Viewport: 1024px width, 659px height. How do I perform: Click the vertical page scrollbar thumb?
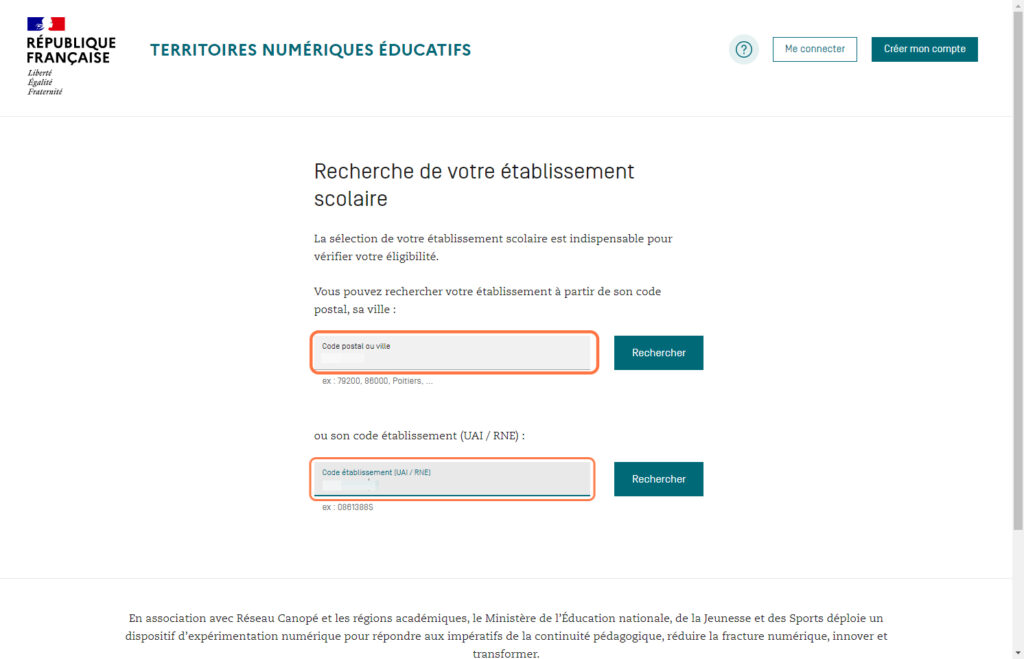pos(1018,270)
